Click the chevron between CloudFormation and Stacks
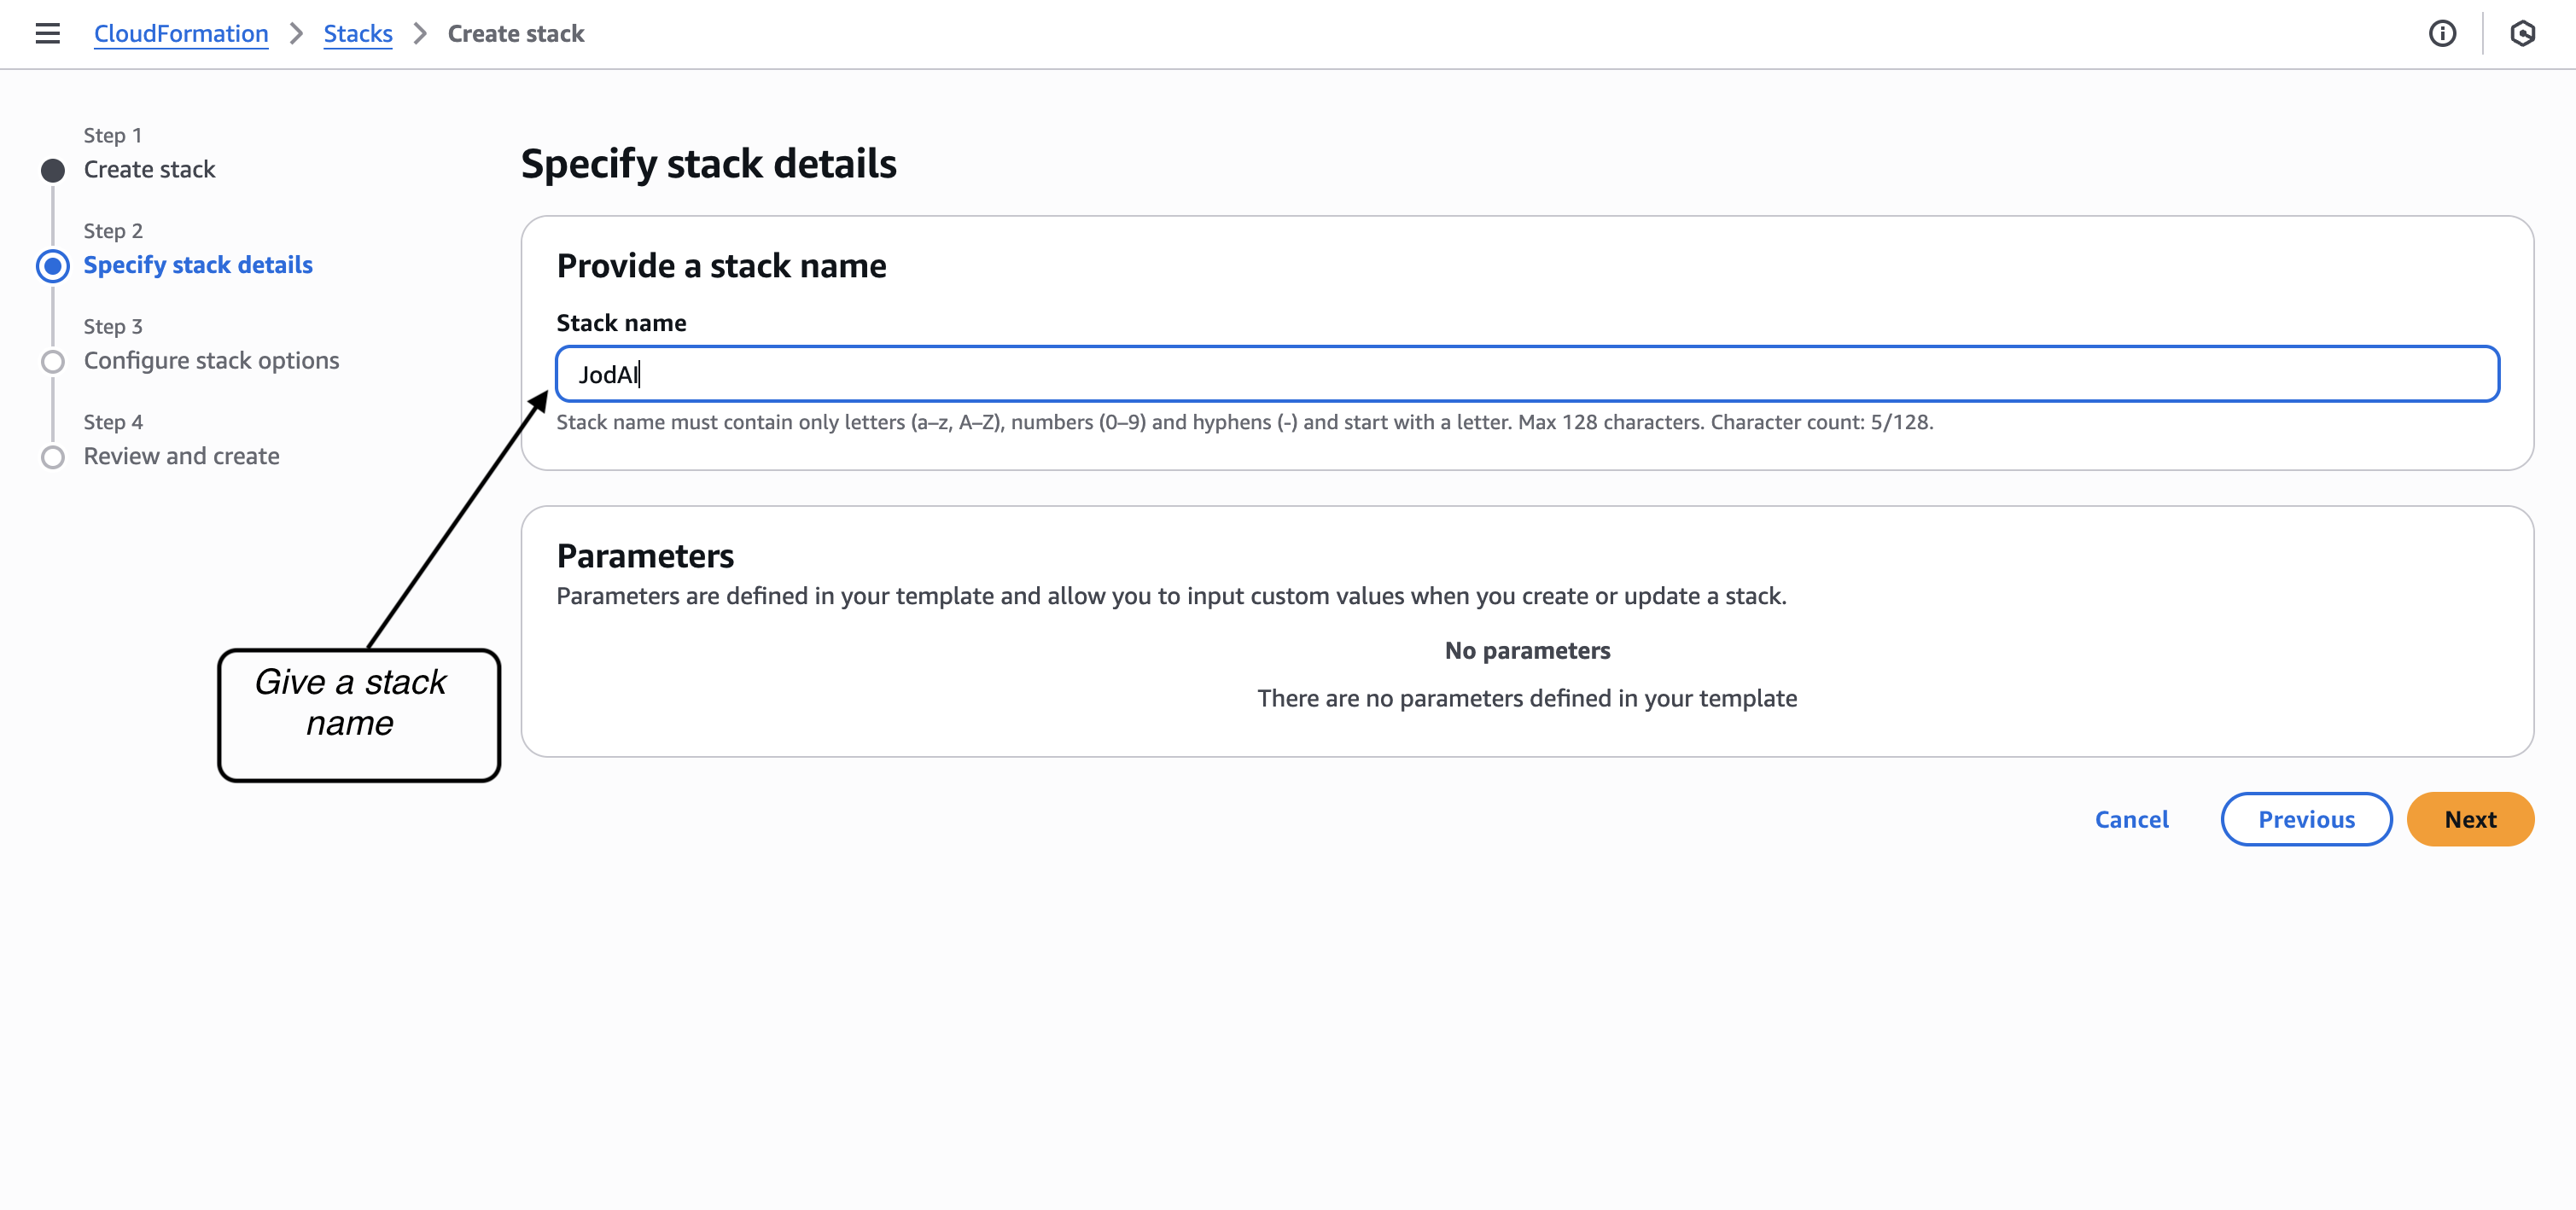This screenshot has height=1210, width=2576. (x=296, y=33)
